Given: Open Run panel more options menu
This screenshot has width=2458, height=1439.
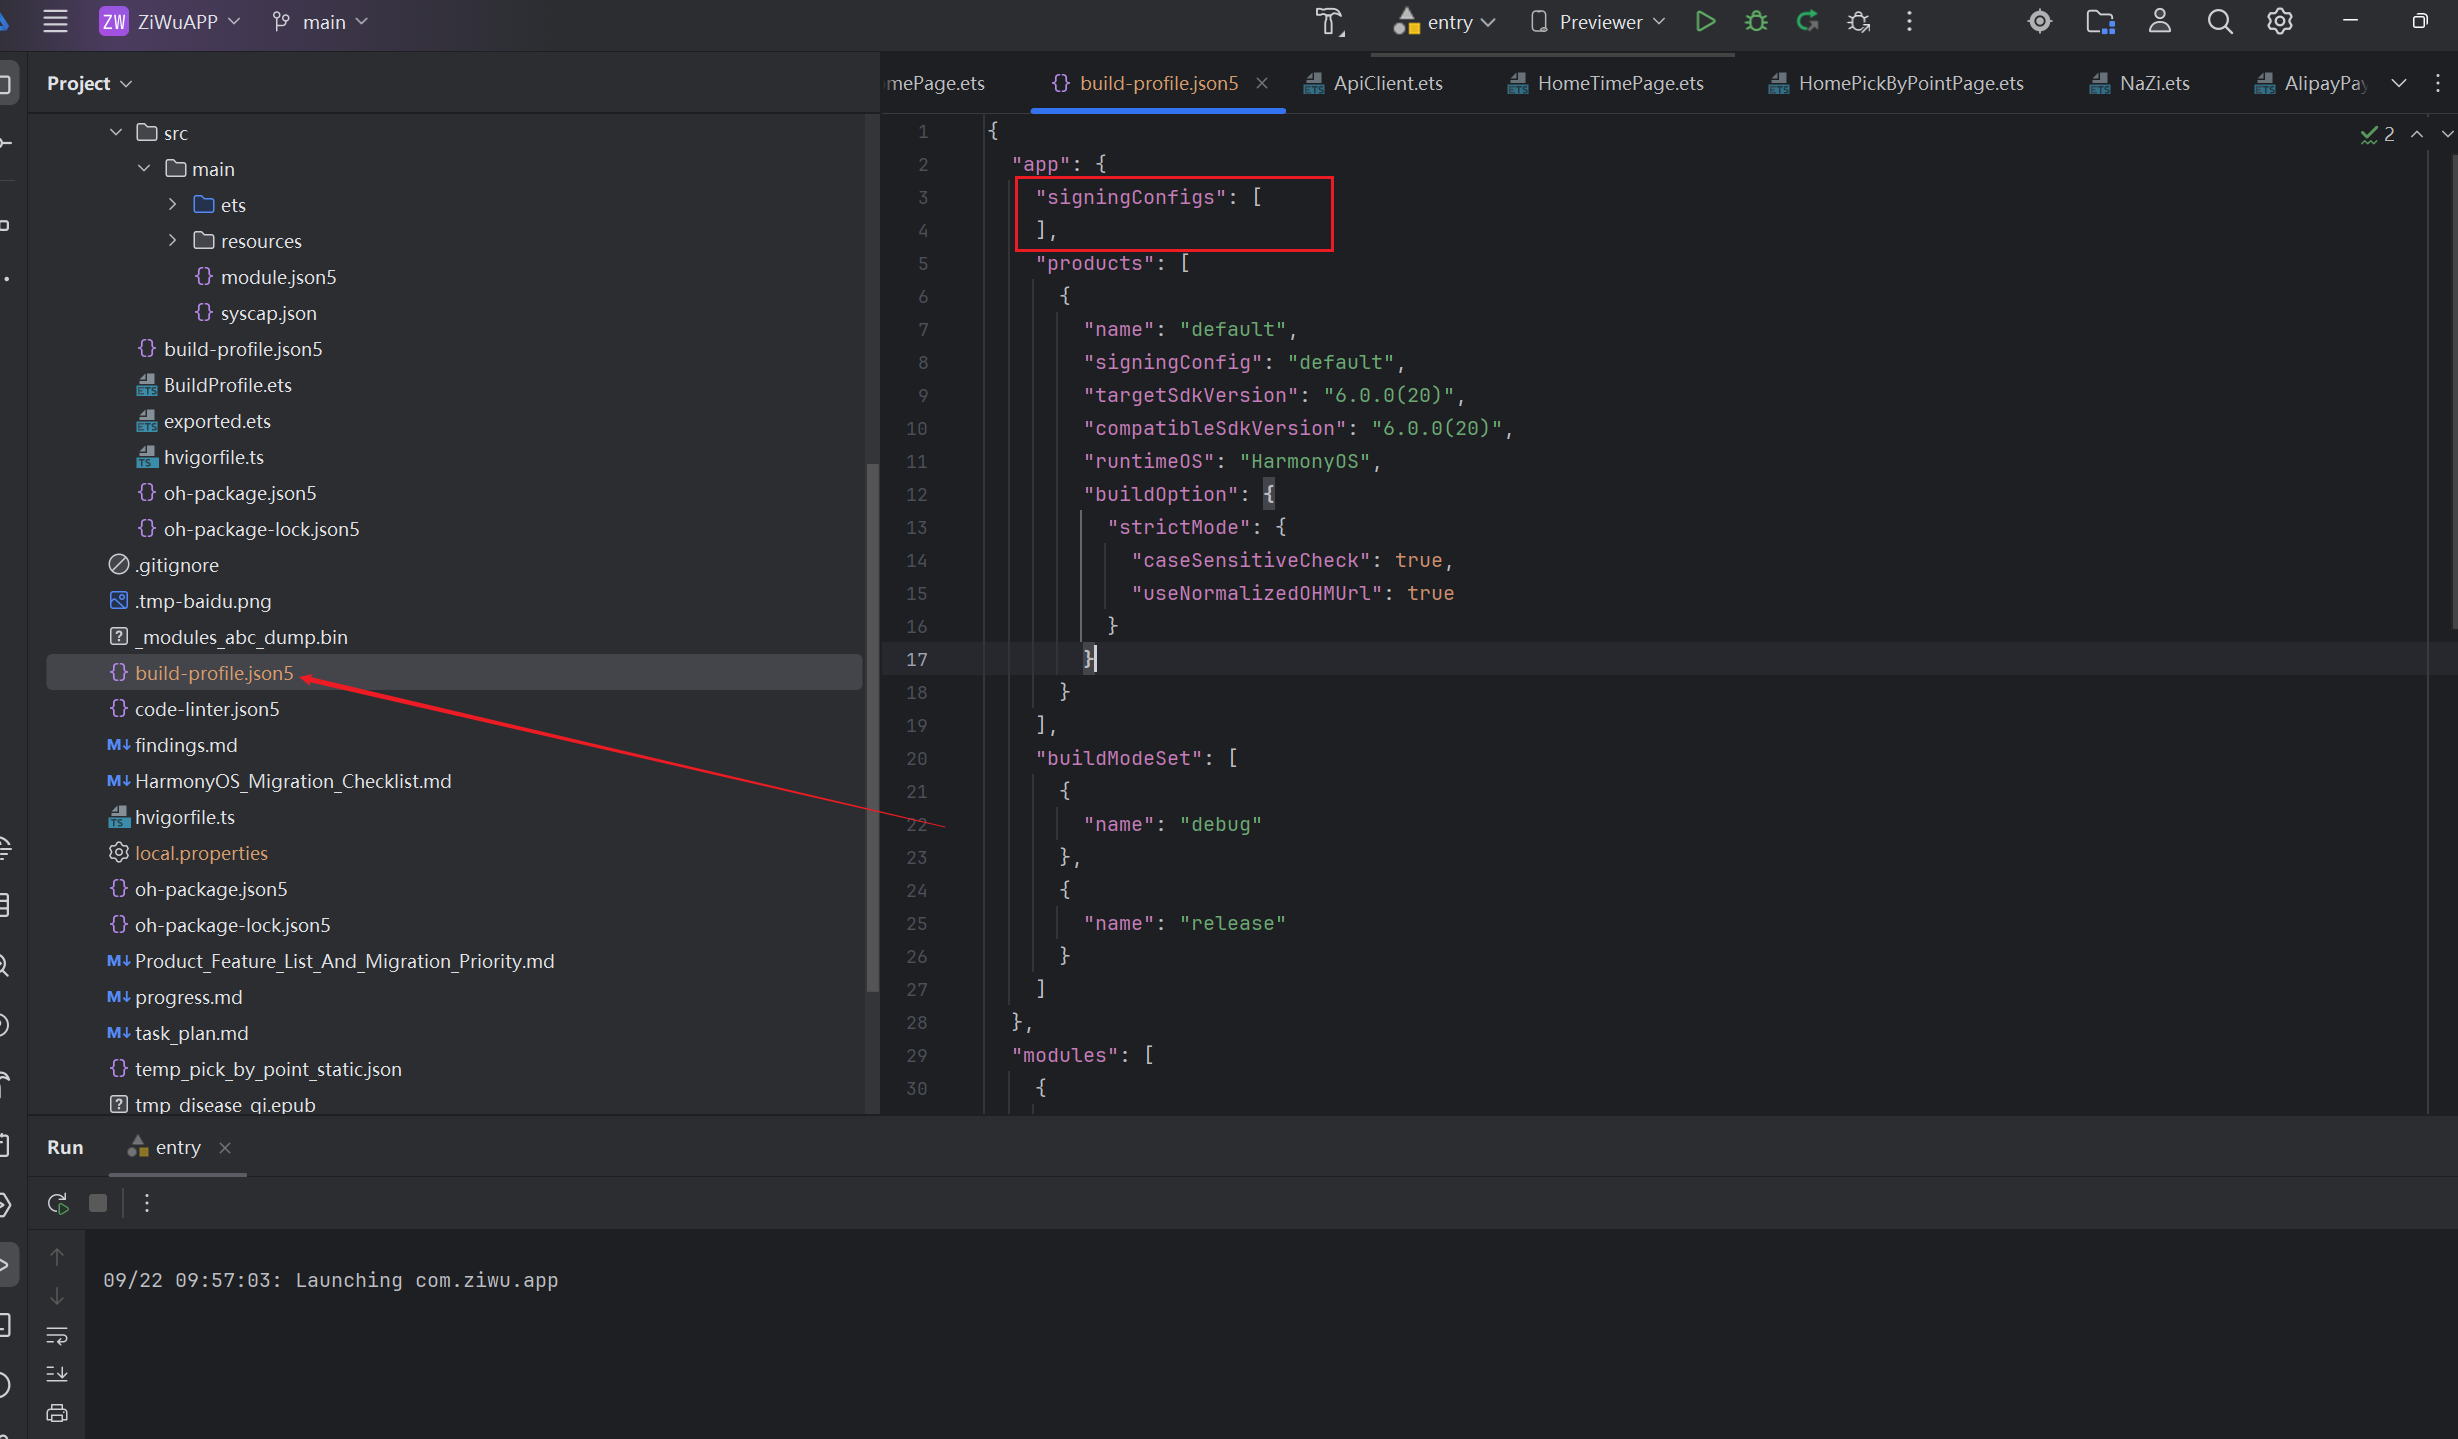Looking at the screenshot, I should pyautogui.click(x=147, y=1203).
